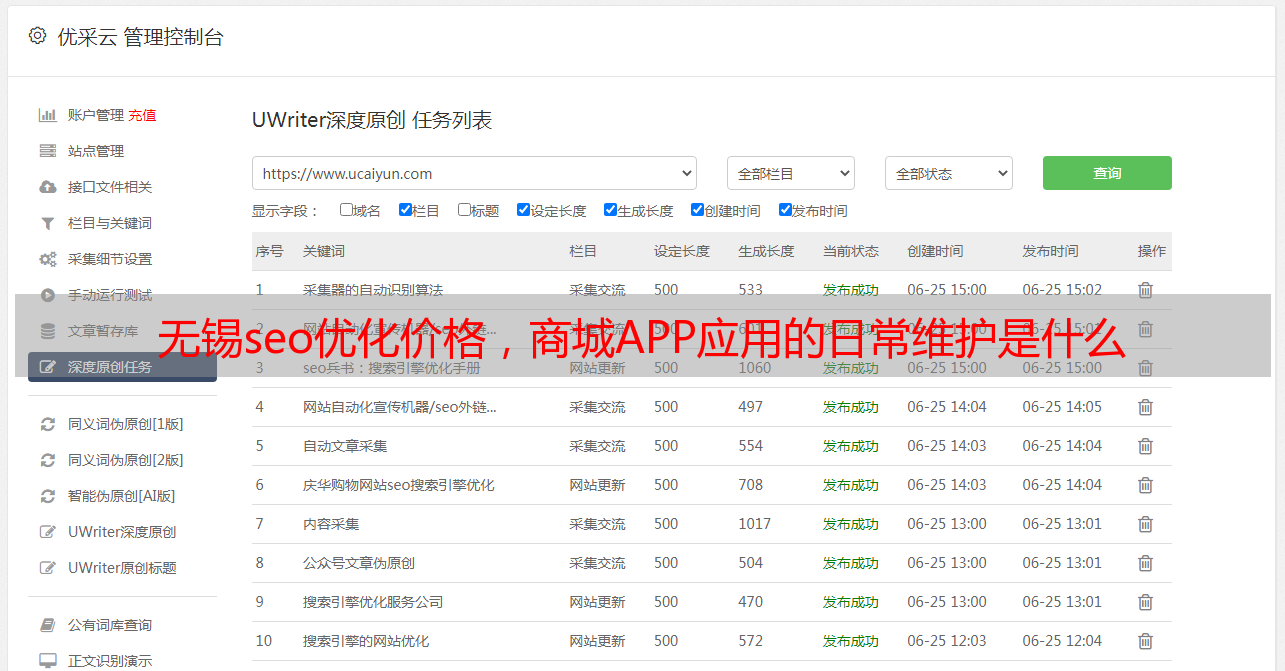Click the red 充值 link
Image resolution: width=1285 pixels, height=671 pixels.
click(x=142, y=115)
